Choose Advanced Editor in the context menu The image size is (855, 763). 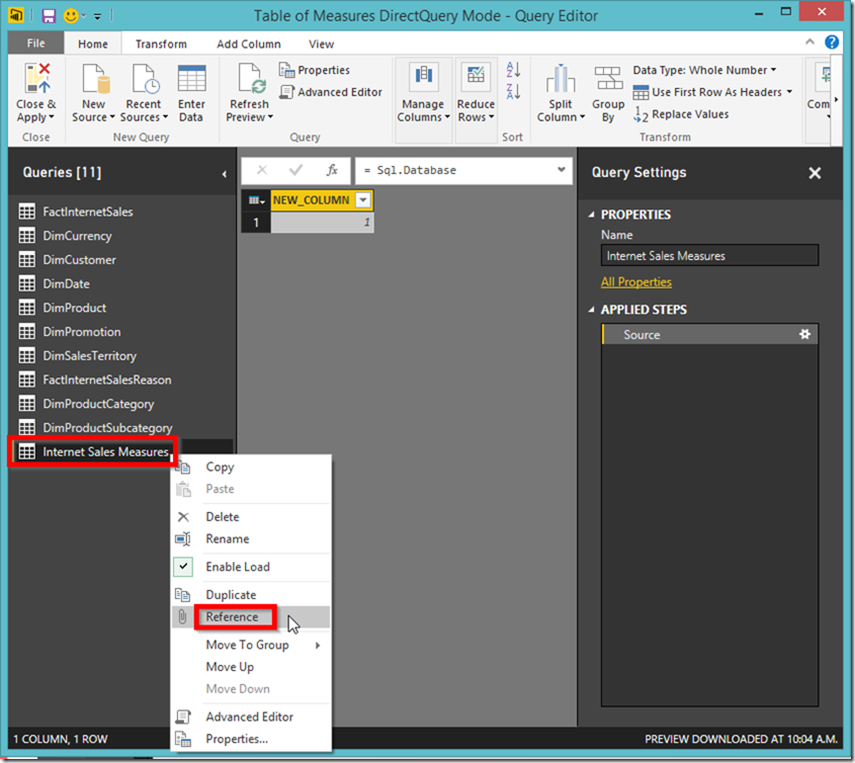click(x=251, y=717)
